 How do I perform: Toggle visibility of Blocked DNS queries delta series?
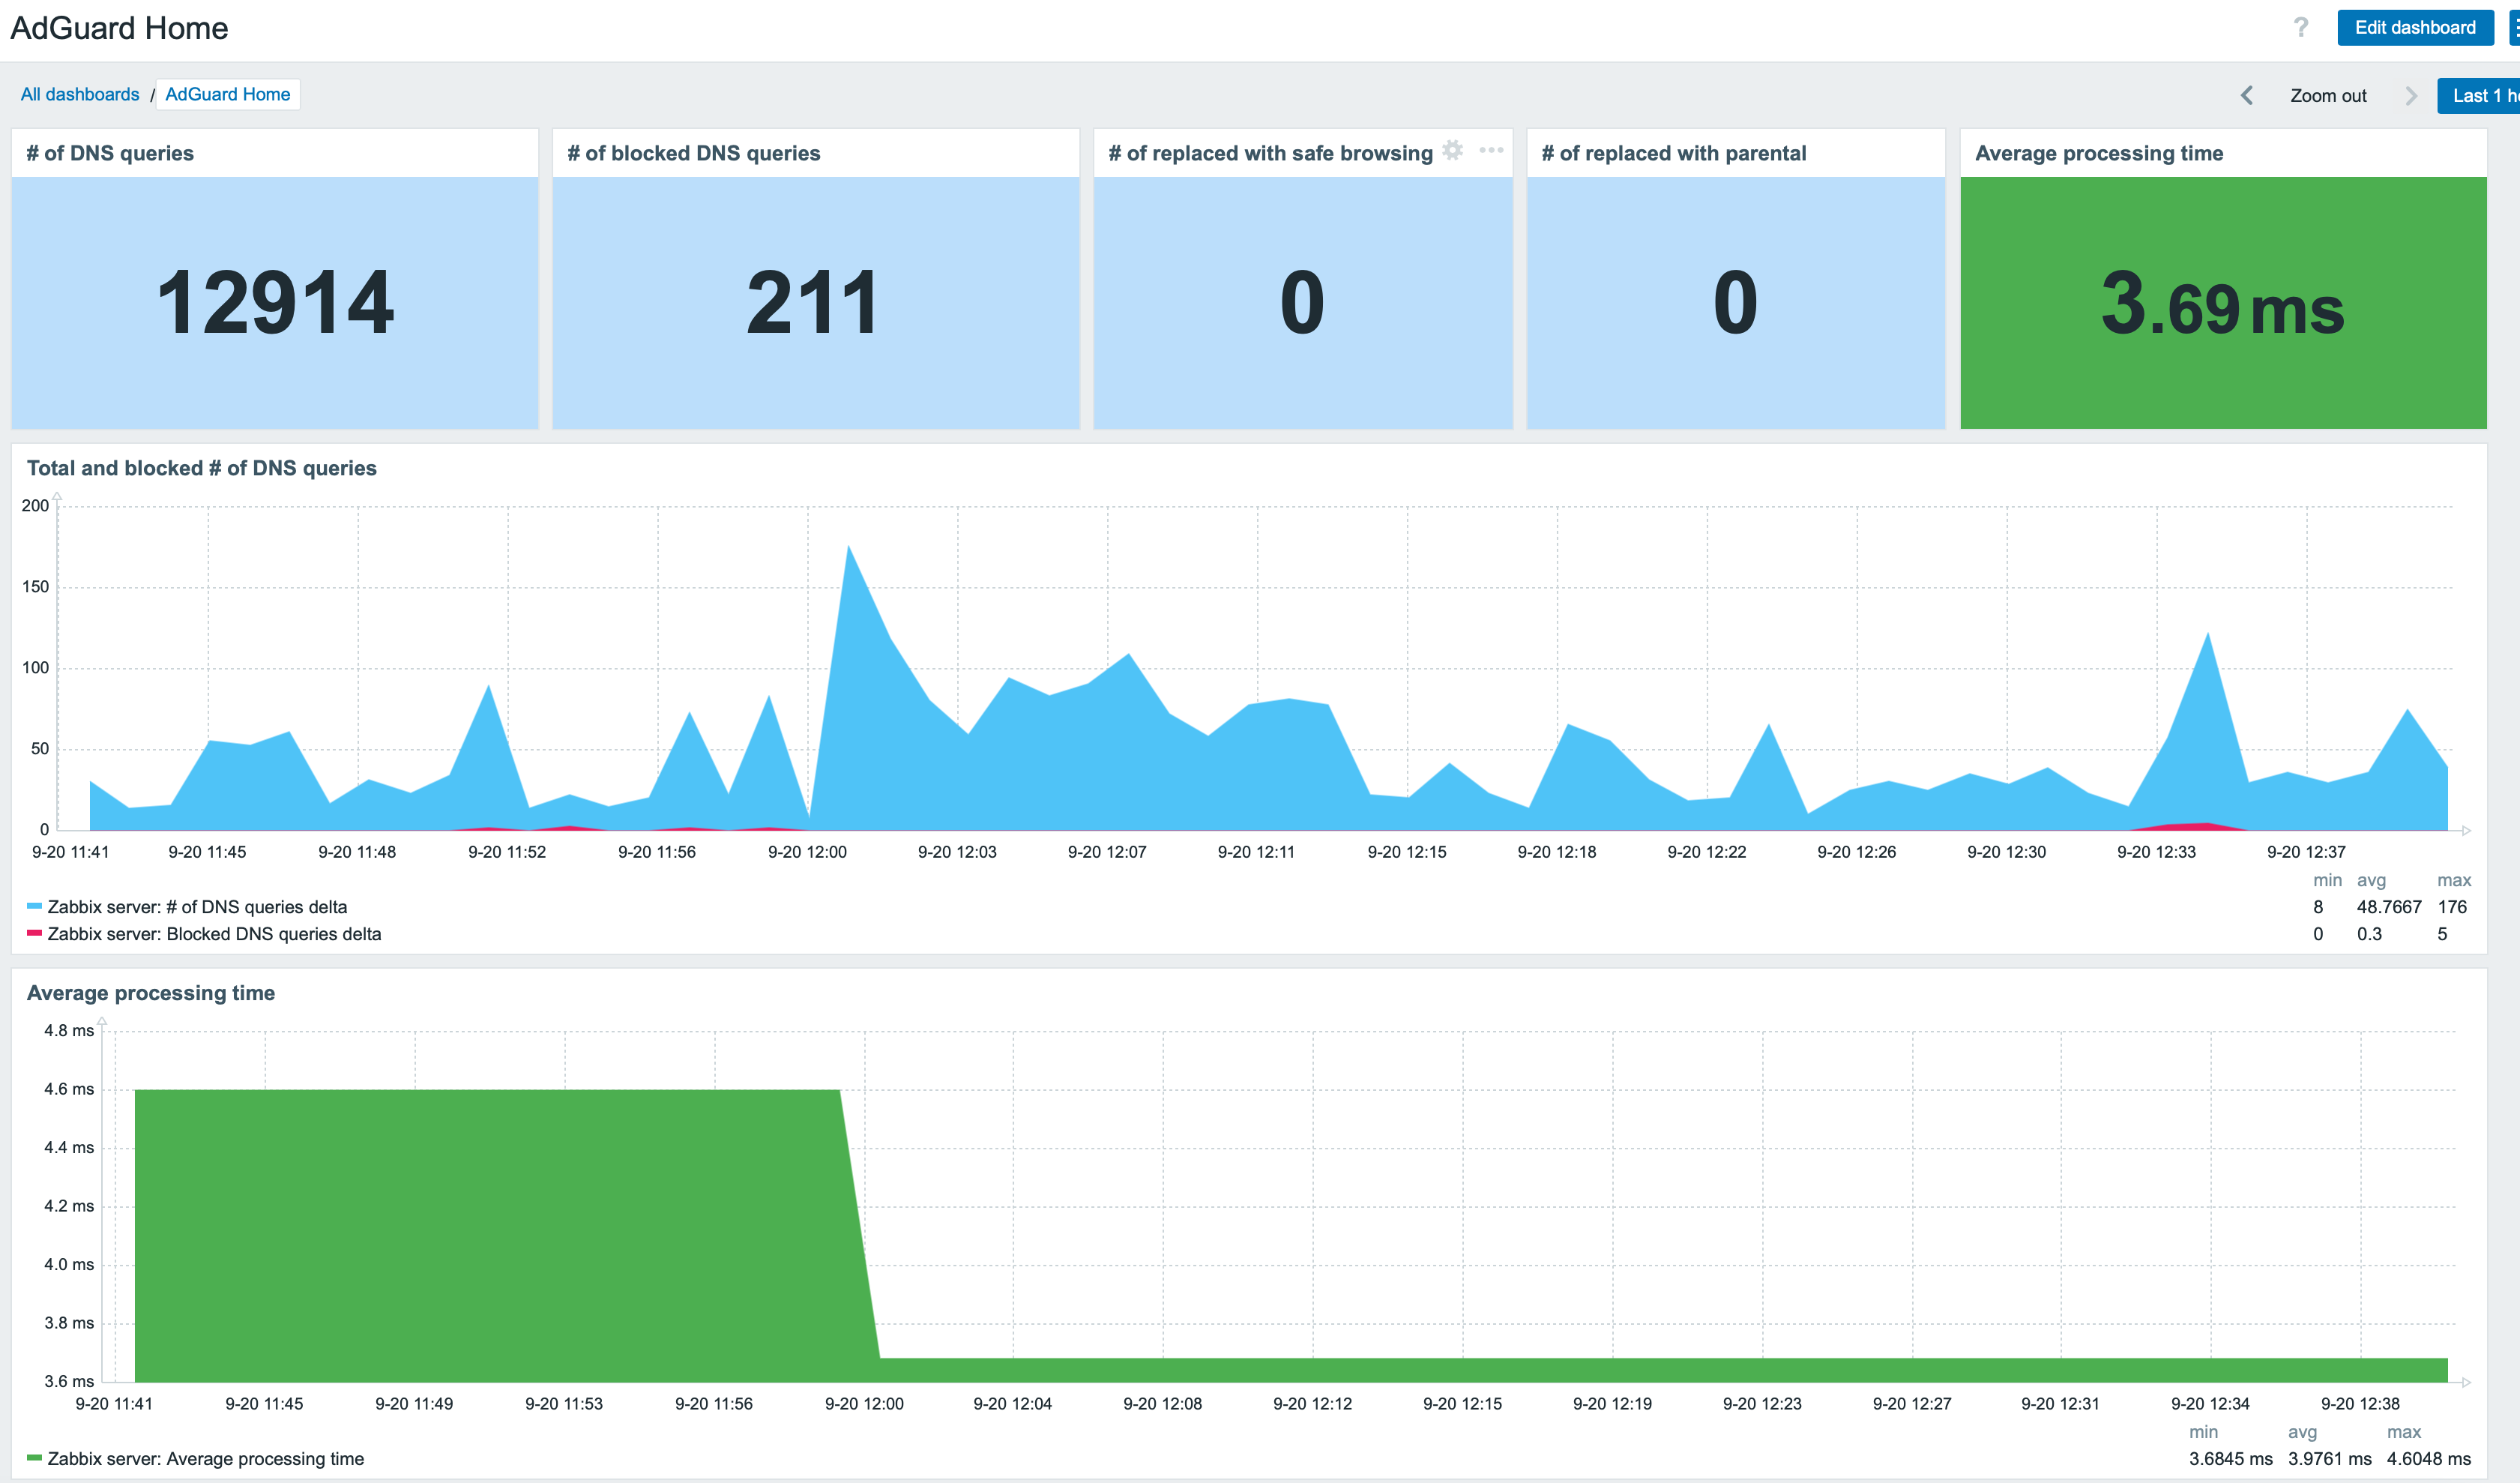[x=215, y=933]
